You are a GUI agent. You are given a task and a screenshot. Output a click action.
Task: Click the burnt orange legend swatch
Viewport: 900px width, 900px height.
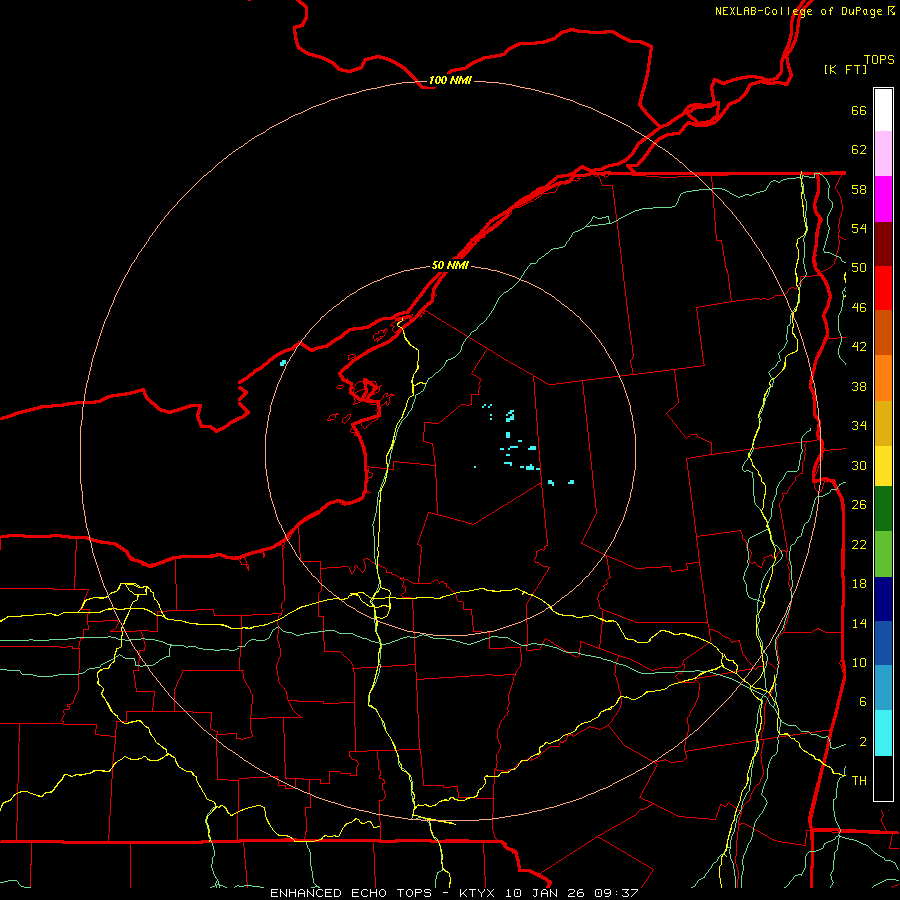883,332
